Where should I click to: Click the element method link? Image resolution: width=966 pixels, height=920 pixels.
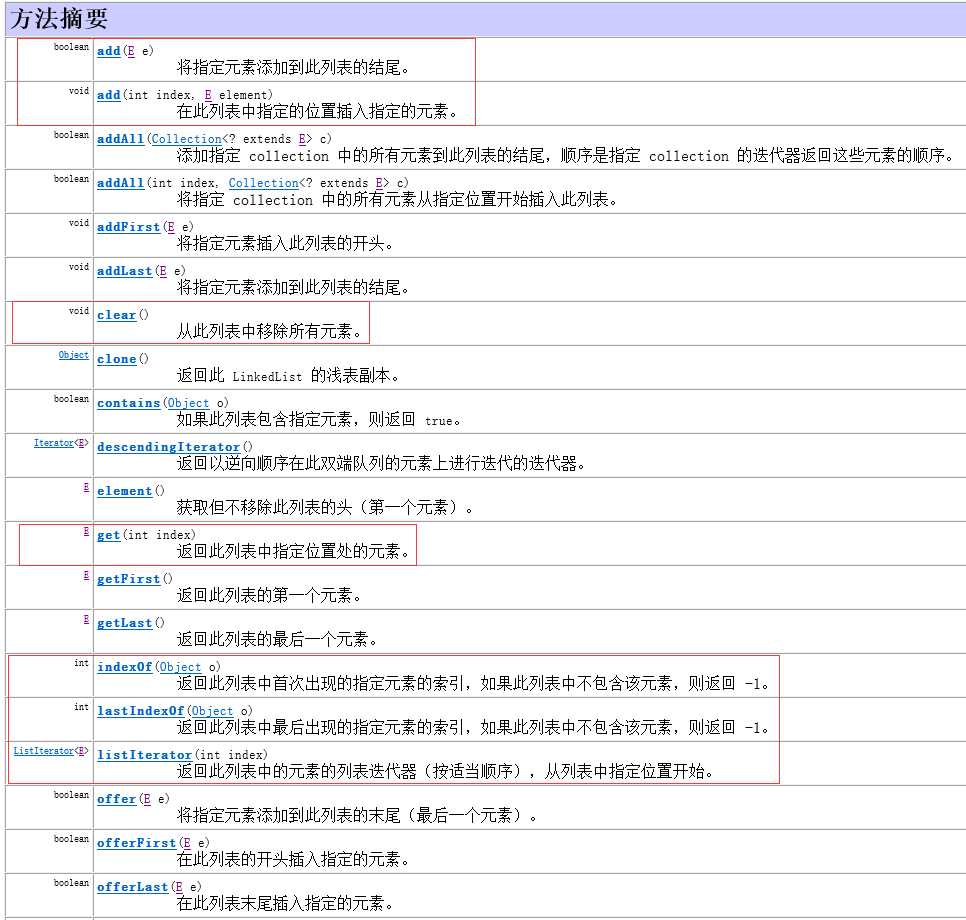pos(124,492)
